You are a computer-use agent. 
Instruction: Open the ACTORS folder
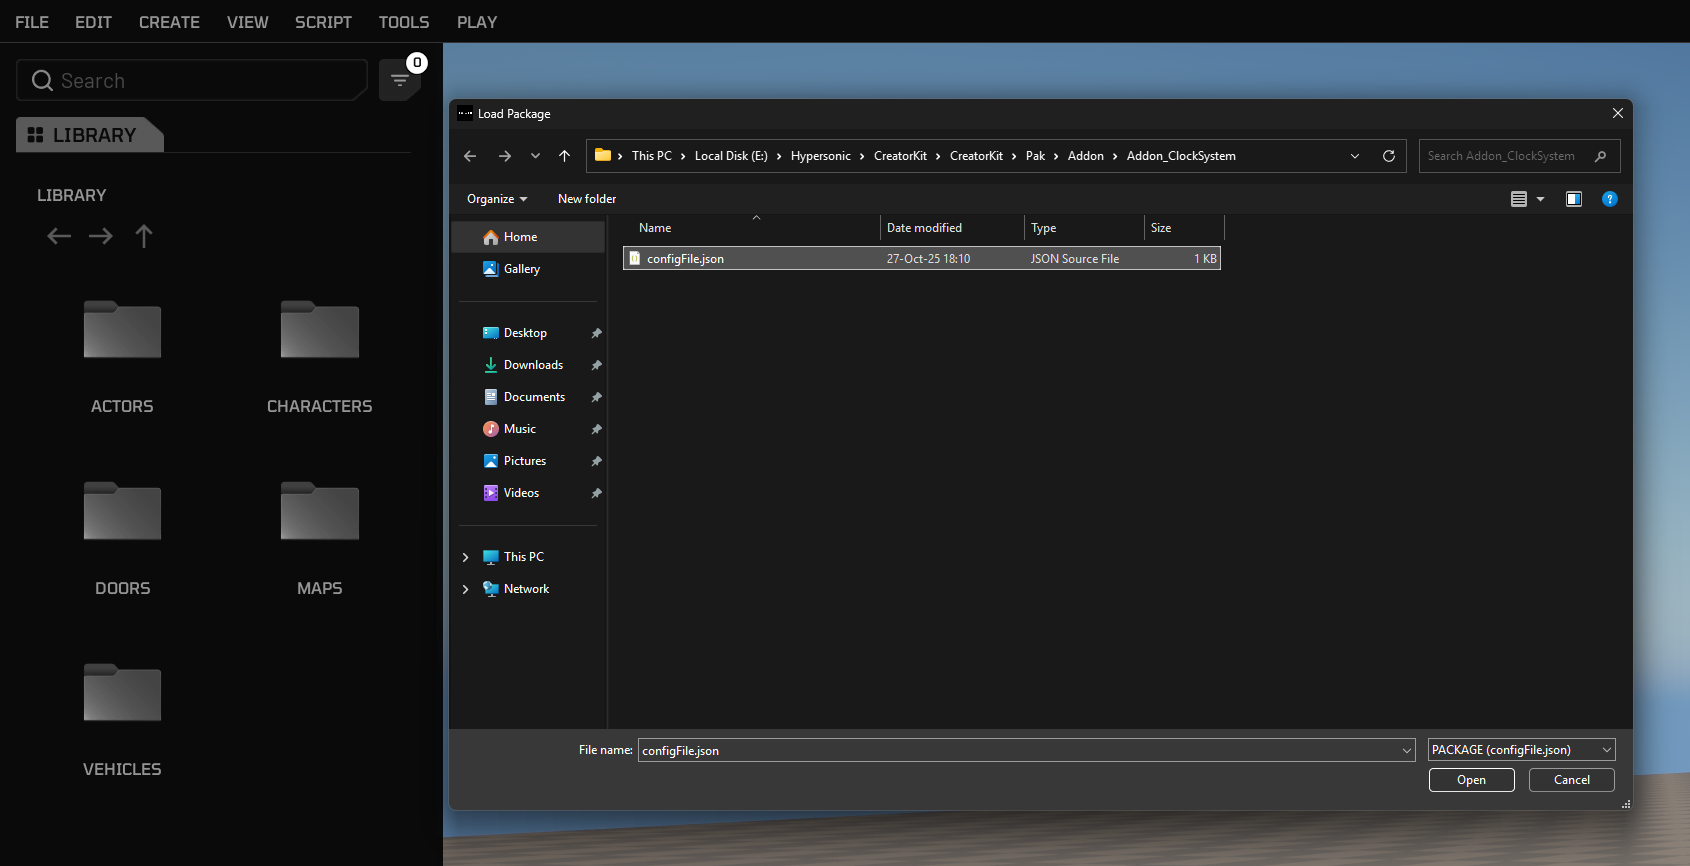tap(122, 331)
